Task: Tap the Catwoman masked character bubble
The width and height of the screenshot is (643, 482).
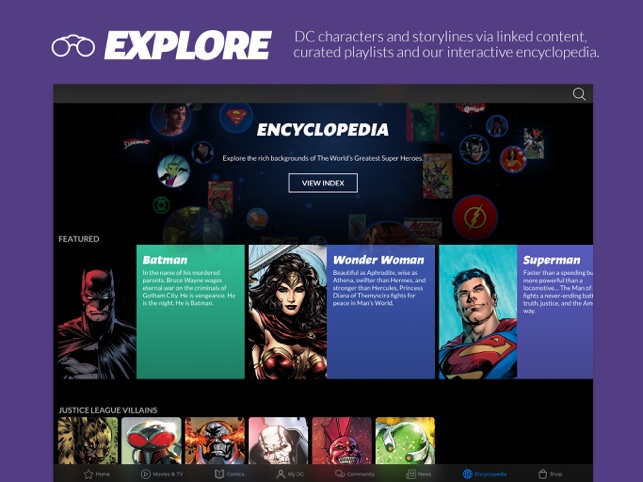Action: click(x=474, y=149)
